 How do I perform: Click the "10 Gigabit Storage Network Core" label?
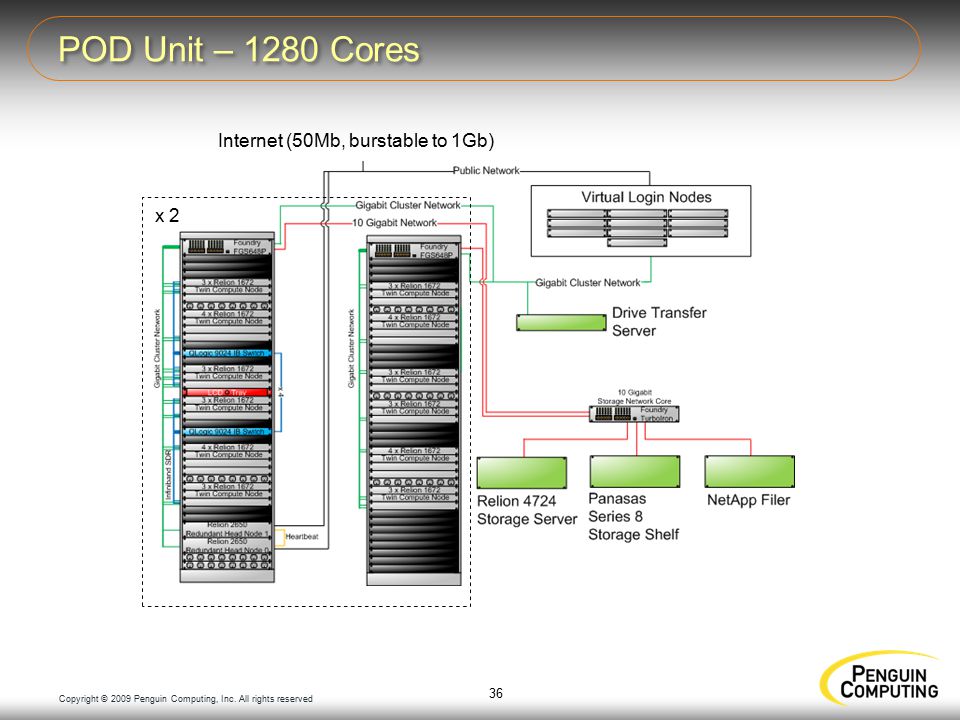click(x=634, y=397)
